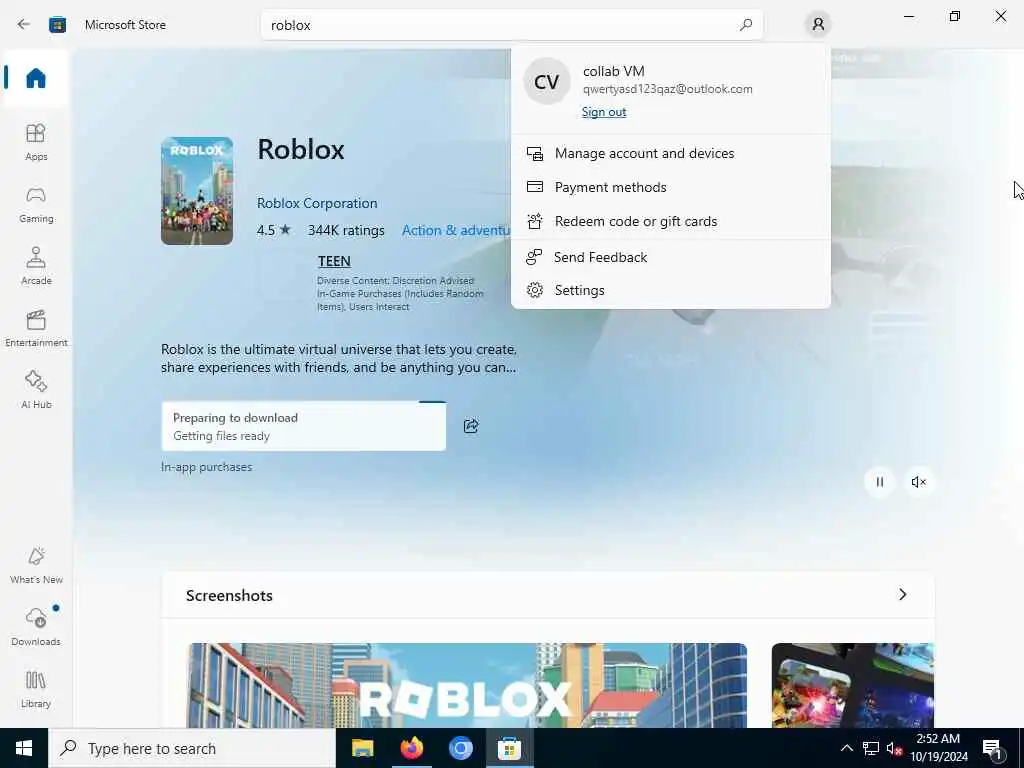Image resolution: width=1024 pixels, height=768 pixels.
Task: Click the taskbar search box
Action: [192, 748]
